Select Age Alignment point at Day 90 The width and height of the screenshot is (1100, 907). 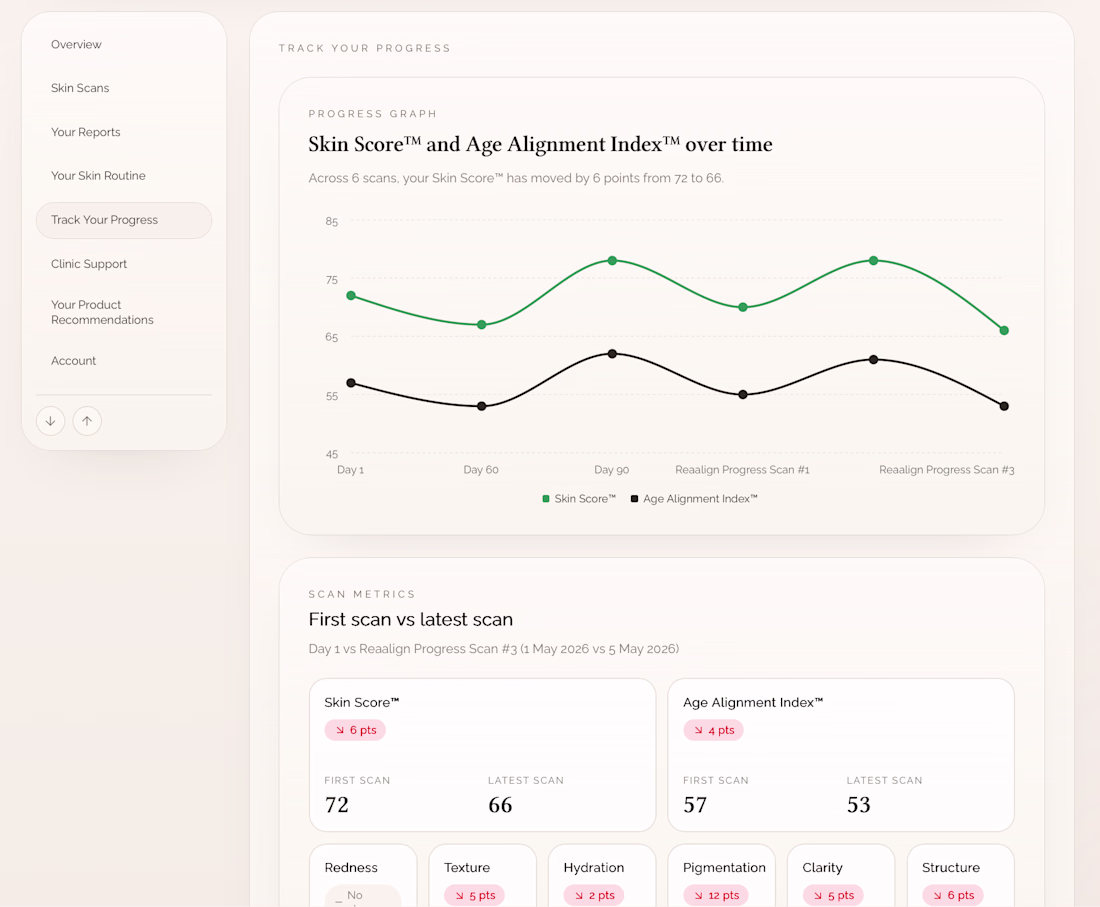tap(612, 354)
